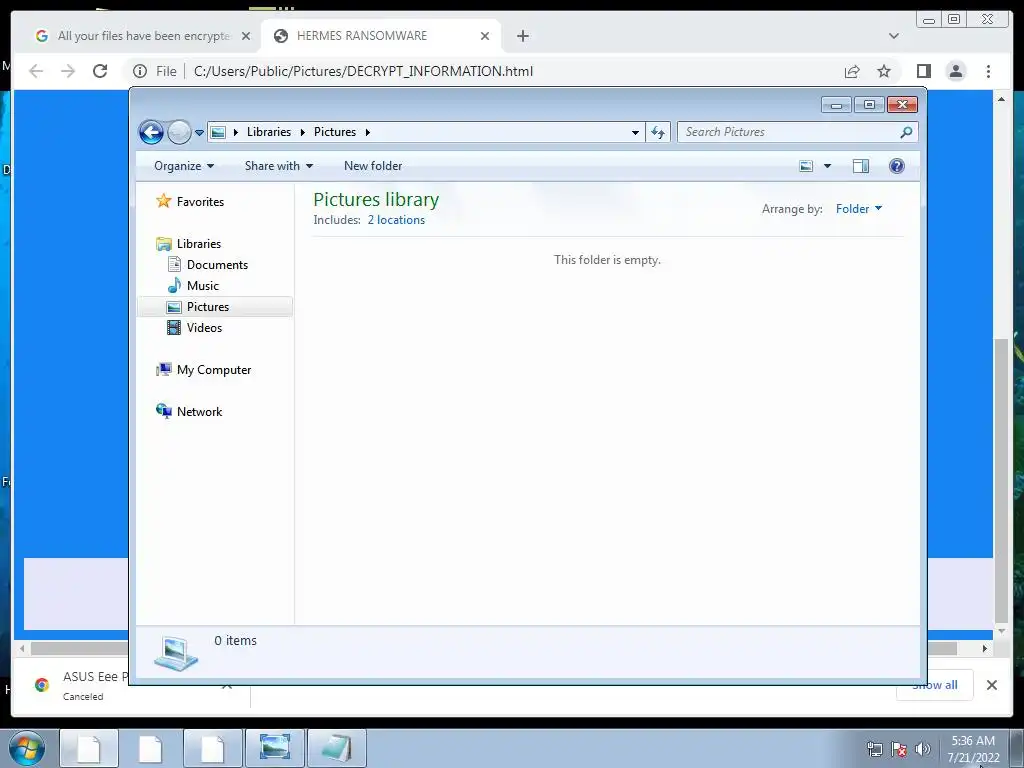Open the Organize menu
This screenshot has height=768, width=1024.
(184, 166)
